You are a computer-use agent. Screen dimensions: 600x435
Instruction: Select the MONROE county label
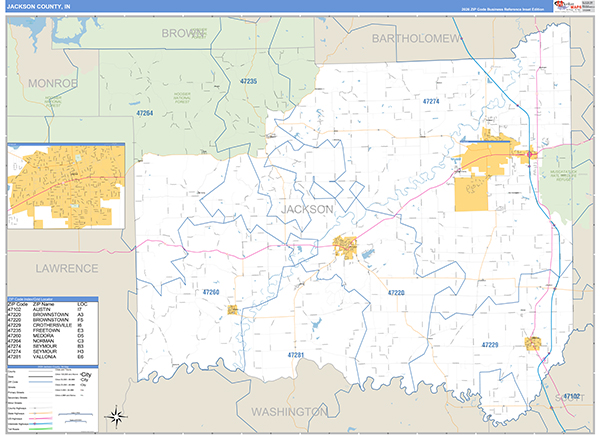[53, 83]
